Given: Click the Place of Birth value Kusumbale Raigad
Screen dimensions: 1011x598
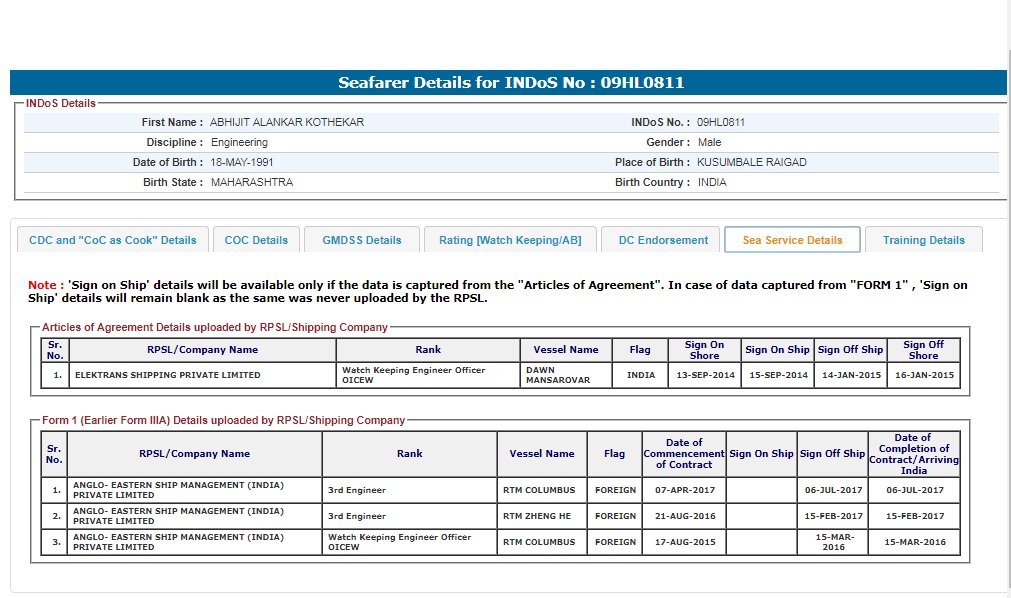Looking at the screenshot, I should tap(751, 162).
